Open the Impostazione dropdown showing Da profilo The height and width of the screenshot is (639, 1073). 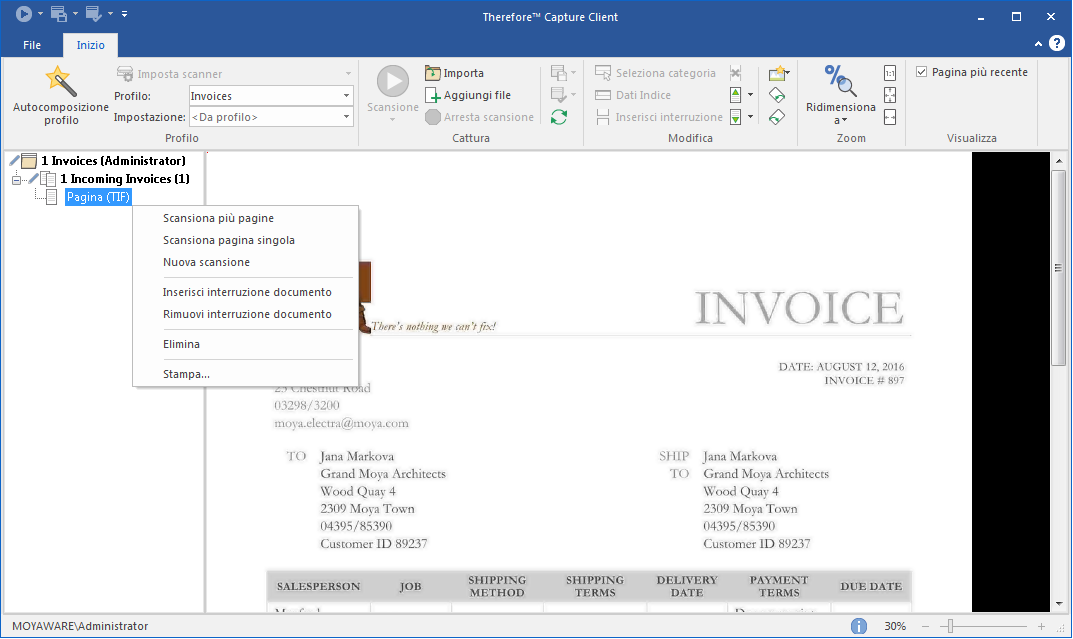[344, 116]
